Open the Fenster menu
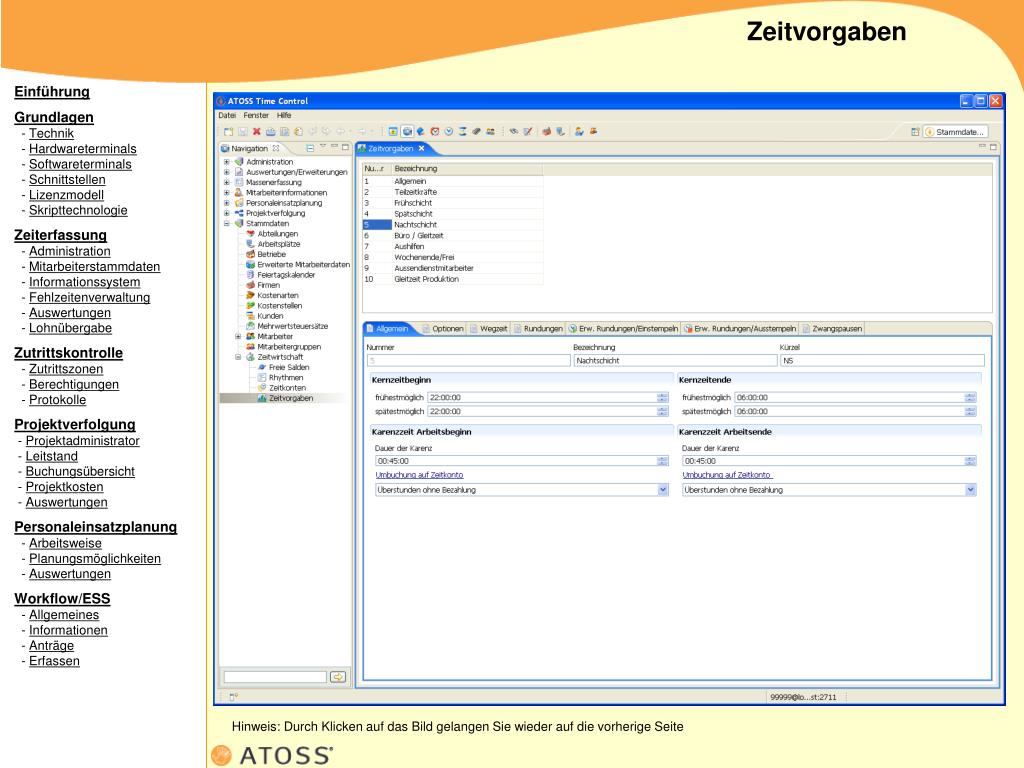Screen dimensions: 1024x768 tap(256, 116)
